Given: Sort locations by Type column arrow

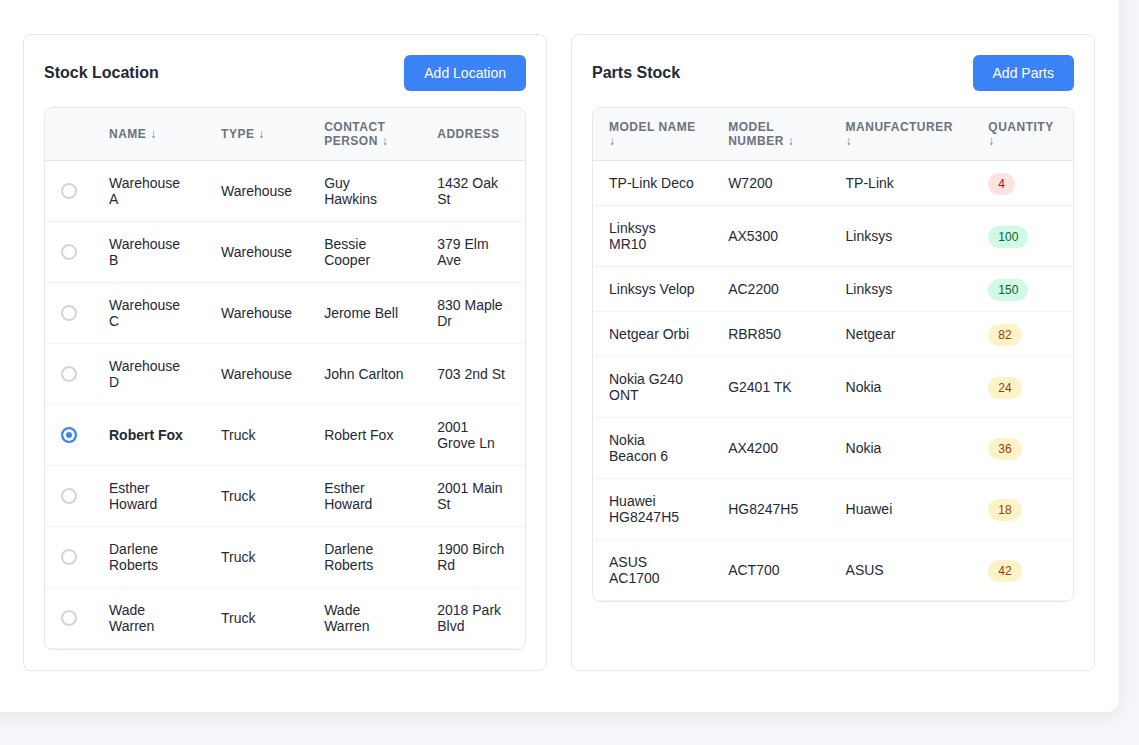Looking at the screenshot, I should (261, 134).
